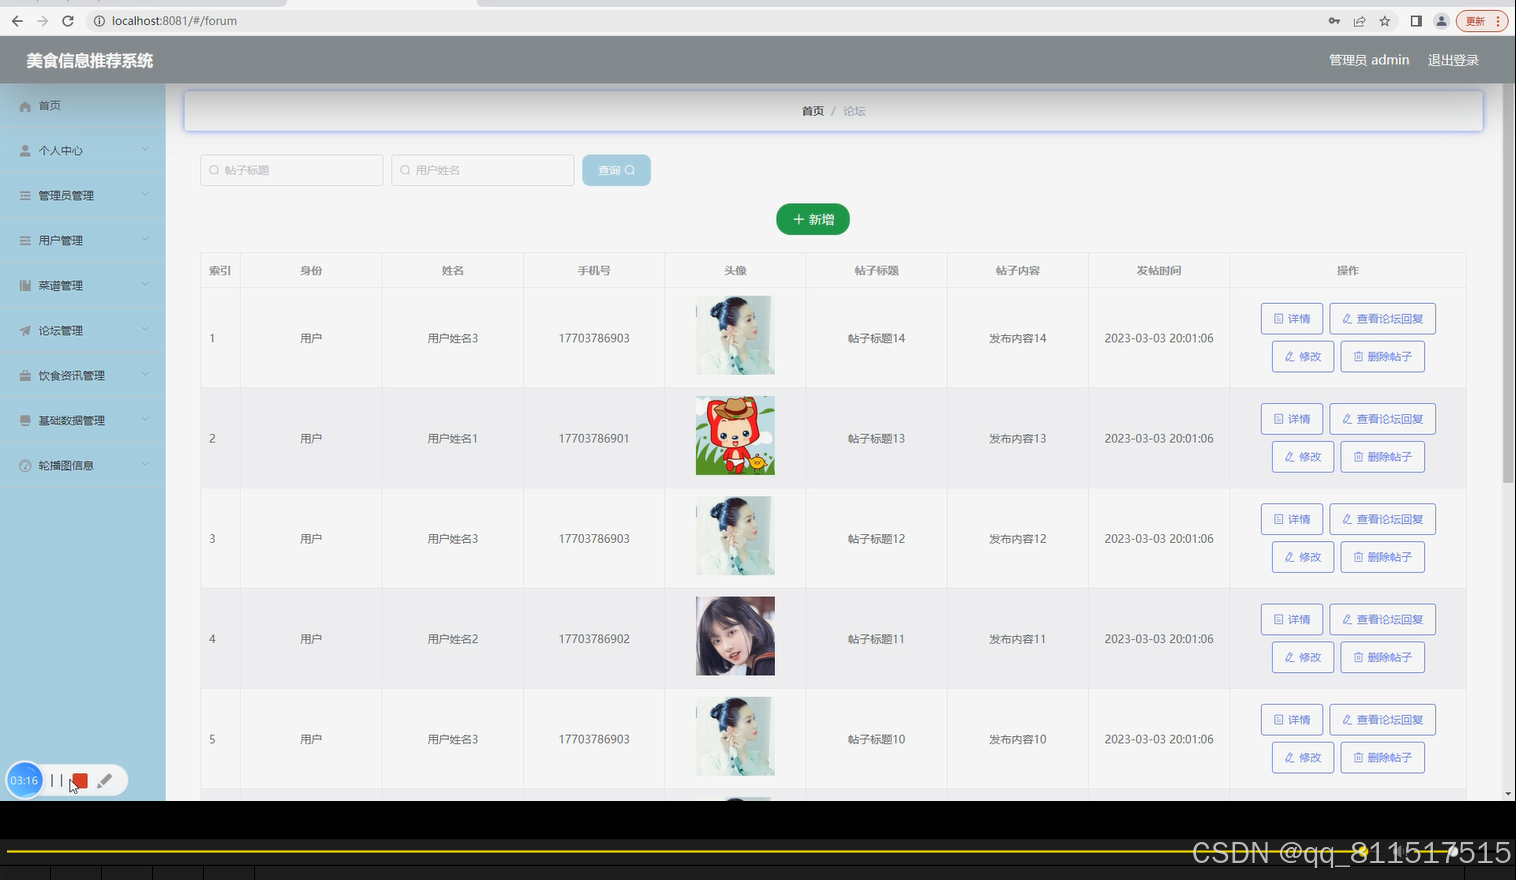Open the 论坛管理 sidebar menu item
1516x880 pixels.
82,331
